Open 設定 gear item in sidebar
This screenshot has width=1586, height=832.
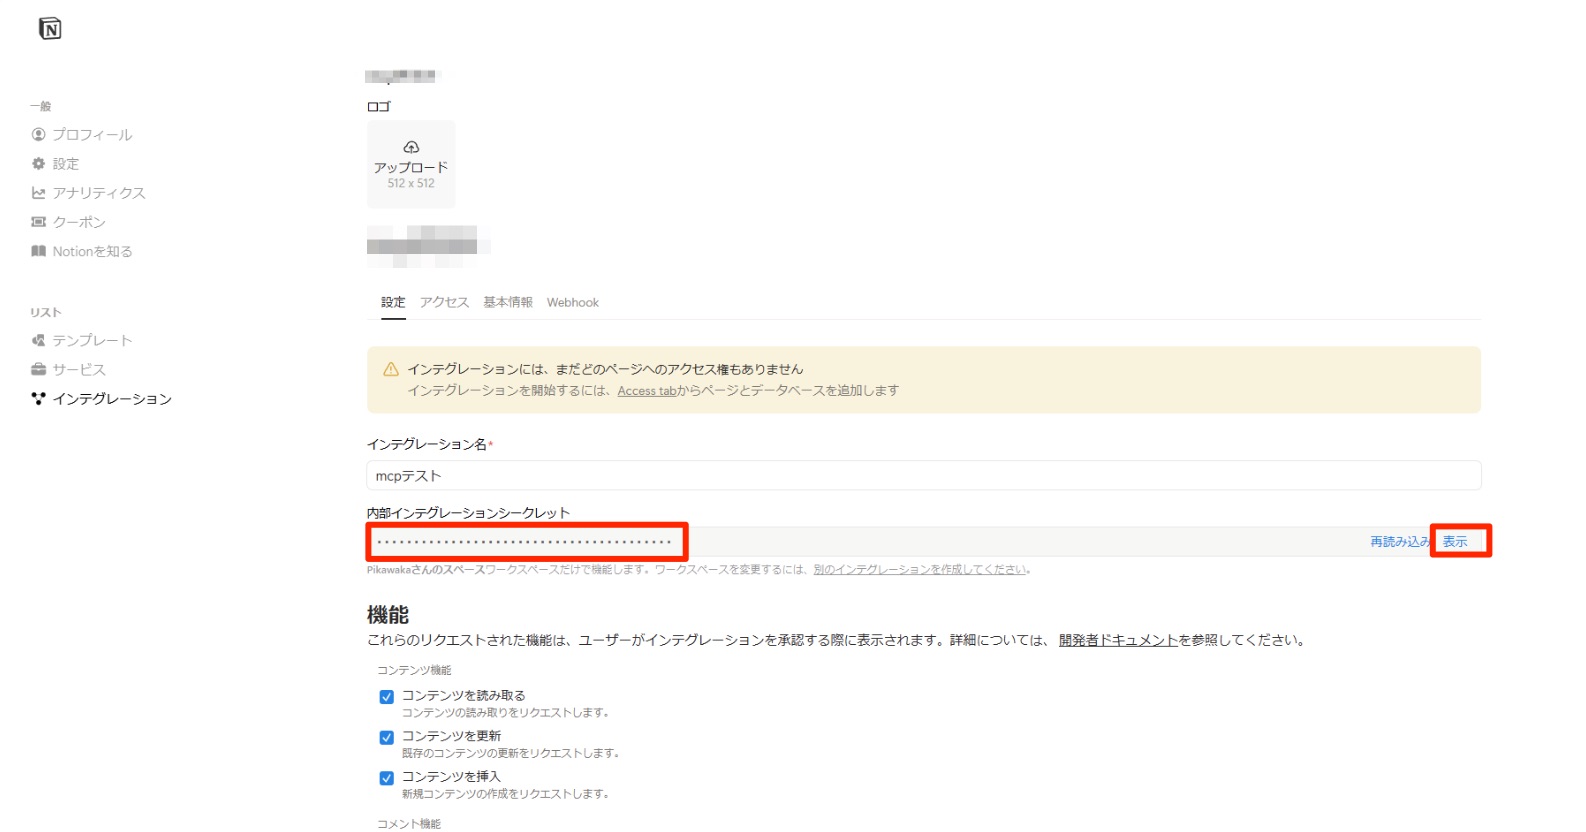pos(65,164)
